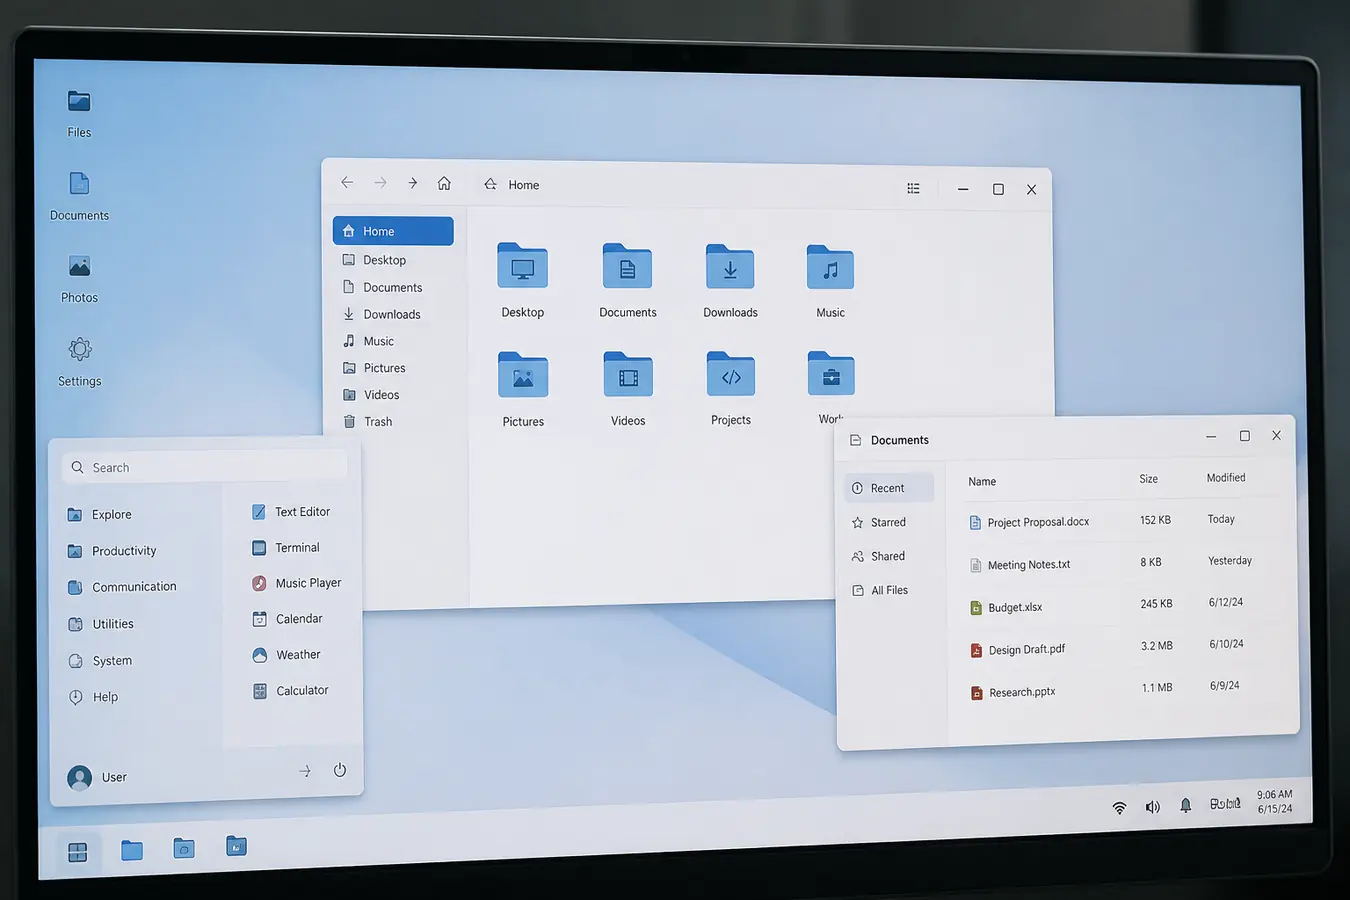Go back in Home file window
1350x900 pixels.
tap(347, 182)
